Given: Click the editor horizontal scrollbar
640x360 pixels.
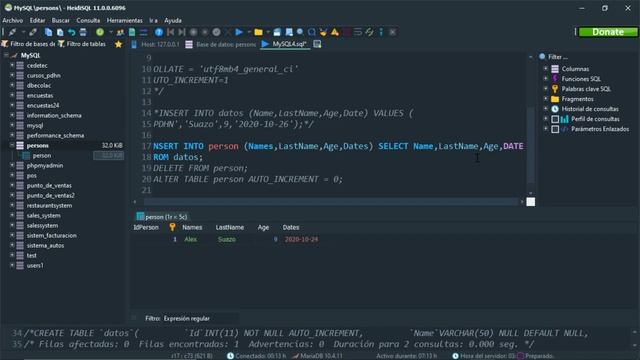Looking at the screenshot, I should click(x=331, y=202).
